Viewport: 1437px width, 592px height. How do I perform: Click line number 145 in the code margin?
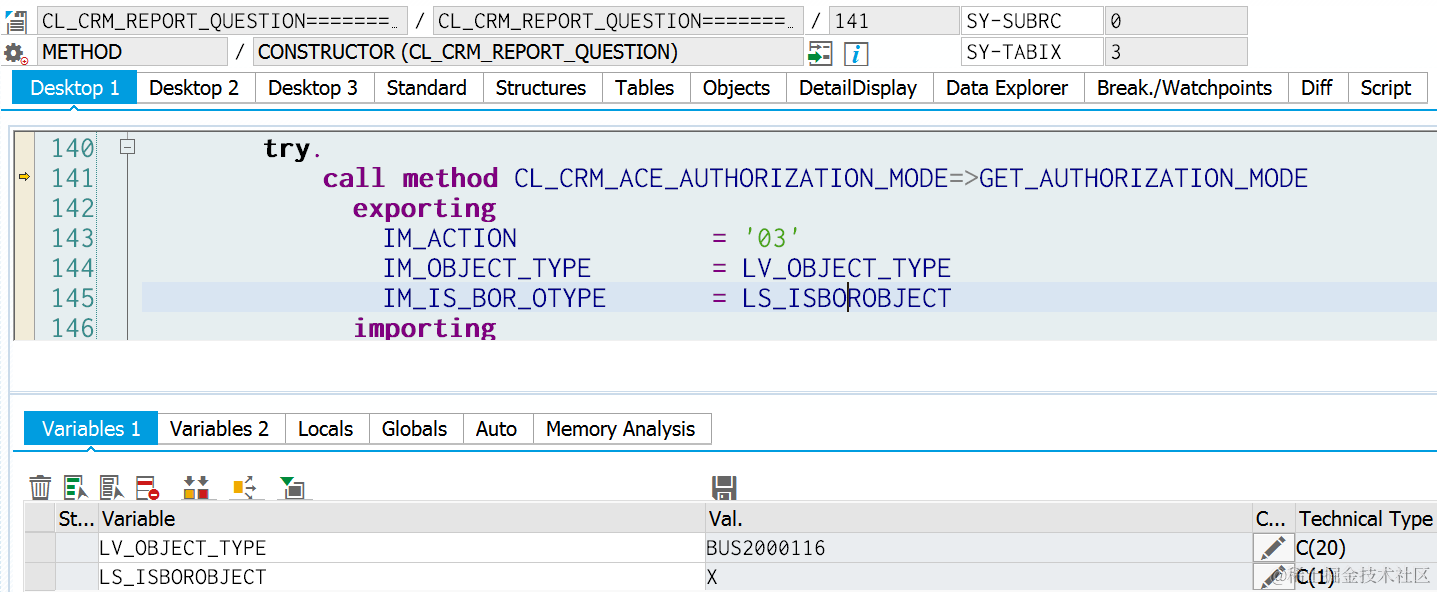[73, 298]
